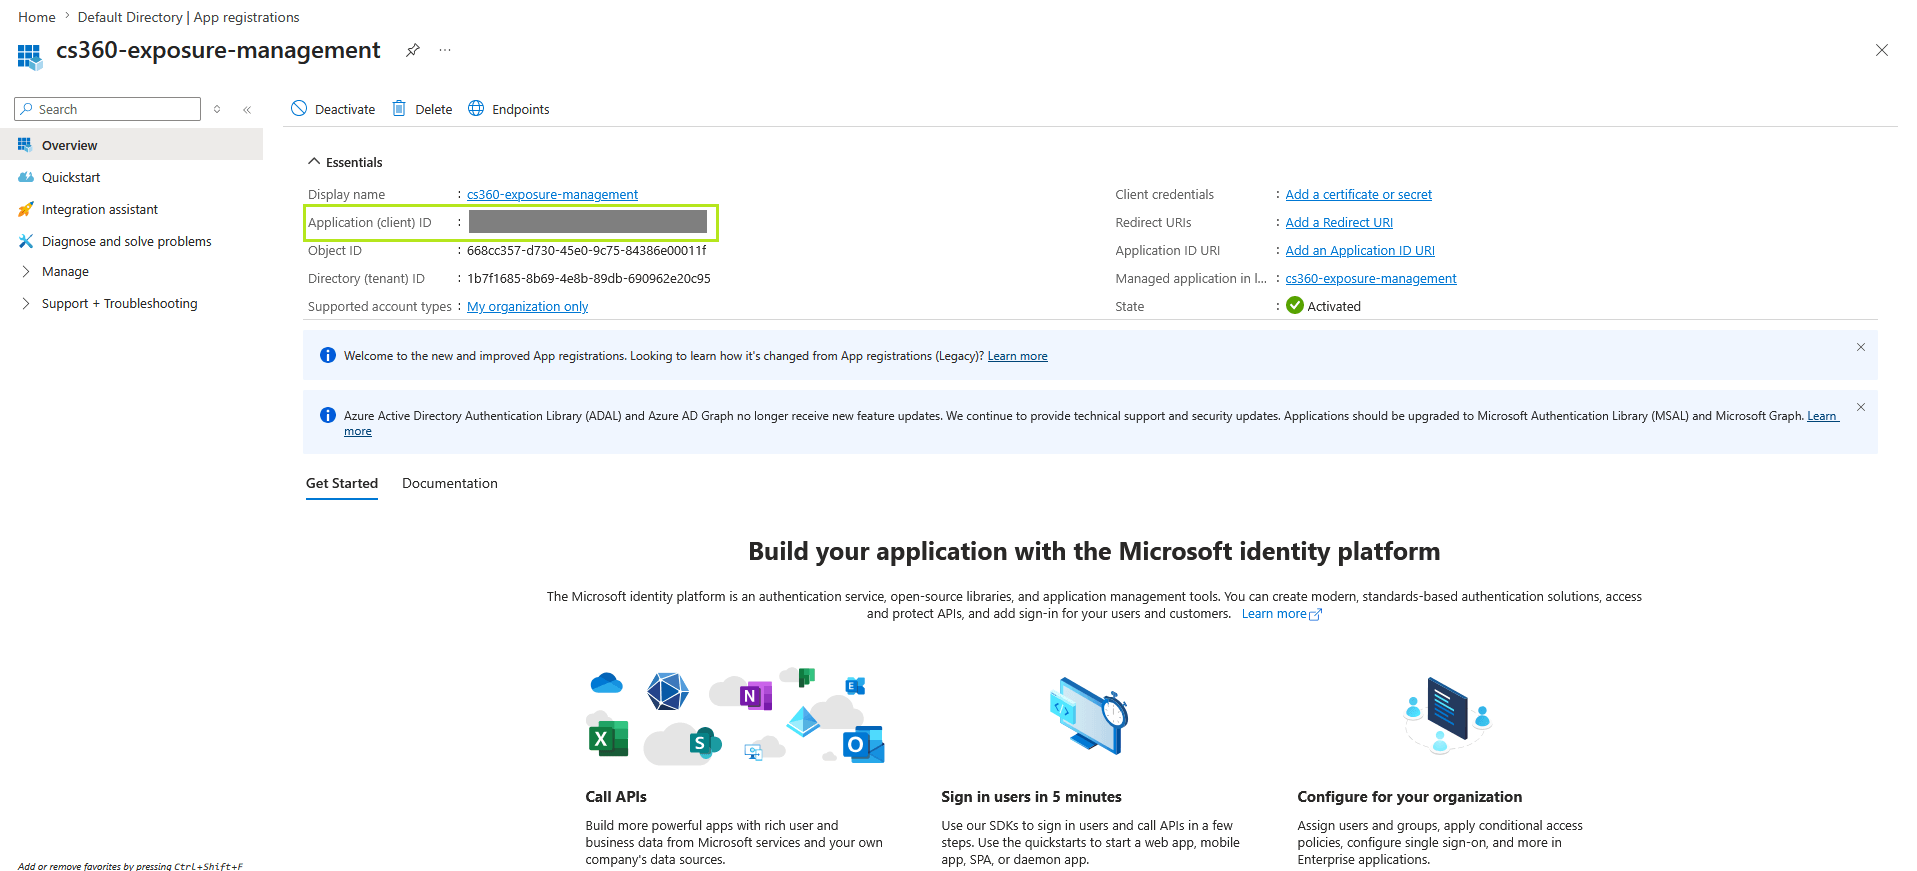Open the managed application cs360-exposure-management link

(x=1371, y=279)
